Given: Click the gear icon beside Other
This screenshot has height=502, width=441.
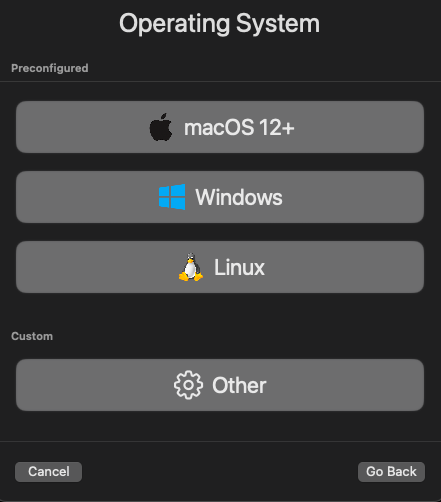Looking at the screenshot, I should coord(188,385).
